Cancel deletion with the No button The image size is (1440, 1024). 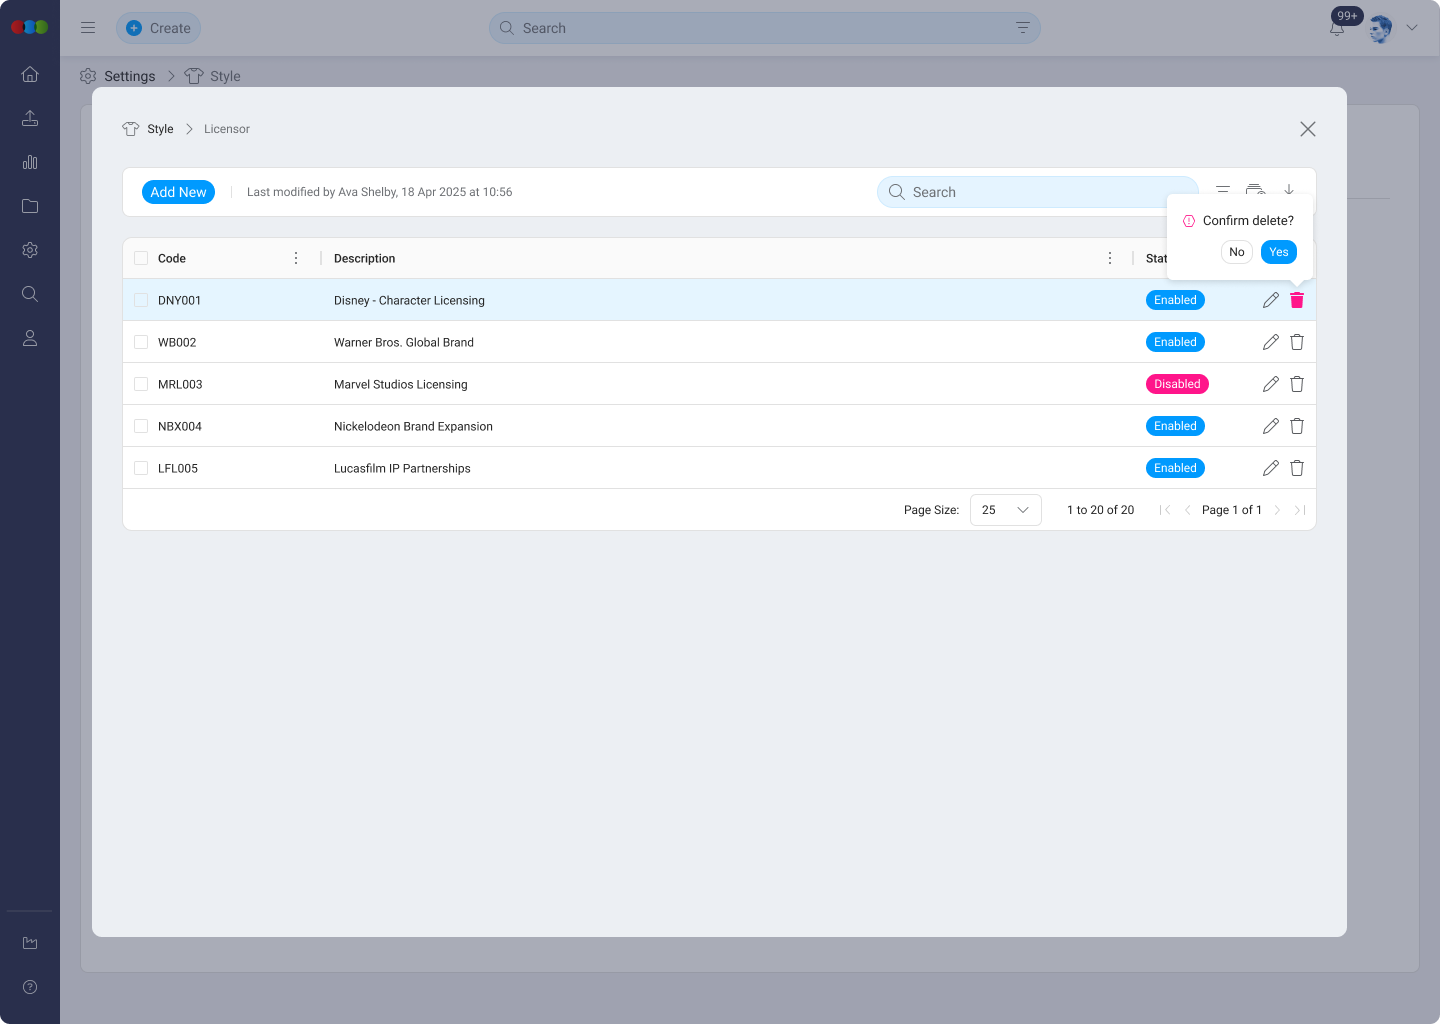tap(1236, 252)
